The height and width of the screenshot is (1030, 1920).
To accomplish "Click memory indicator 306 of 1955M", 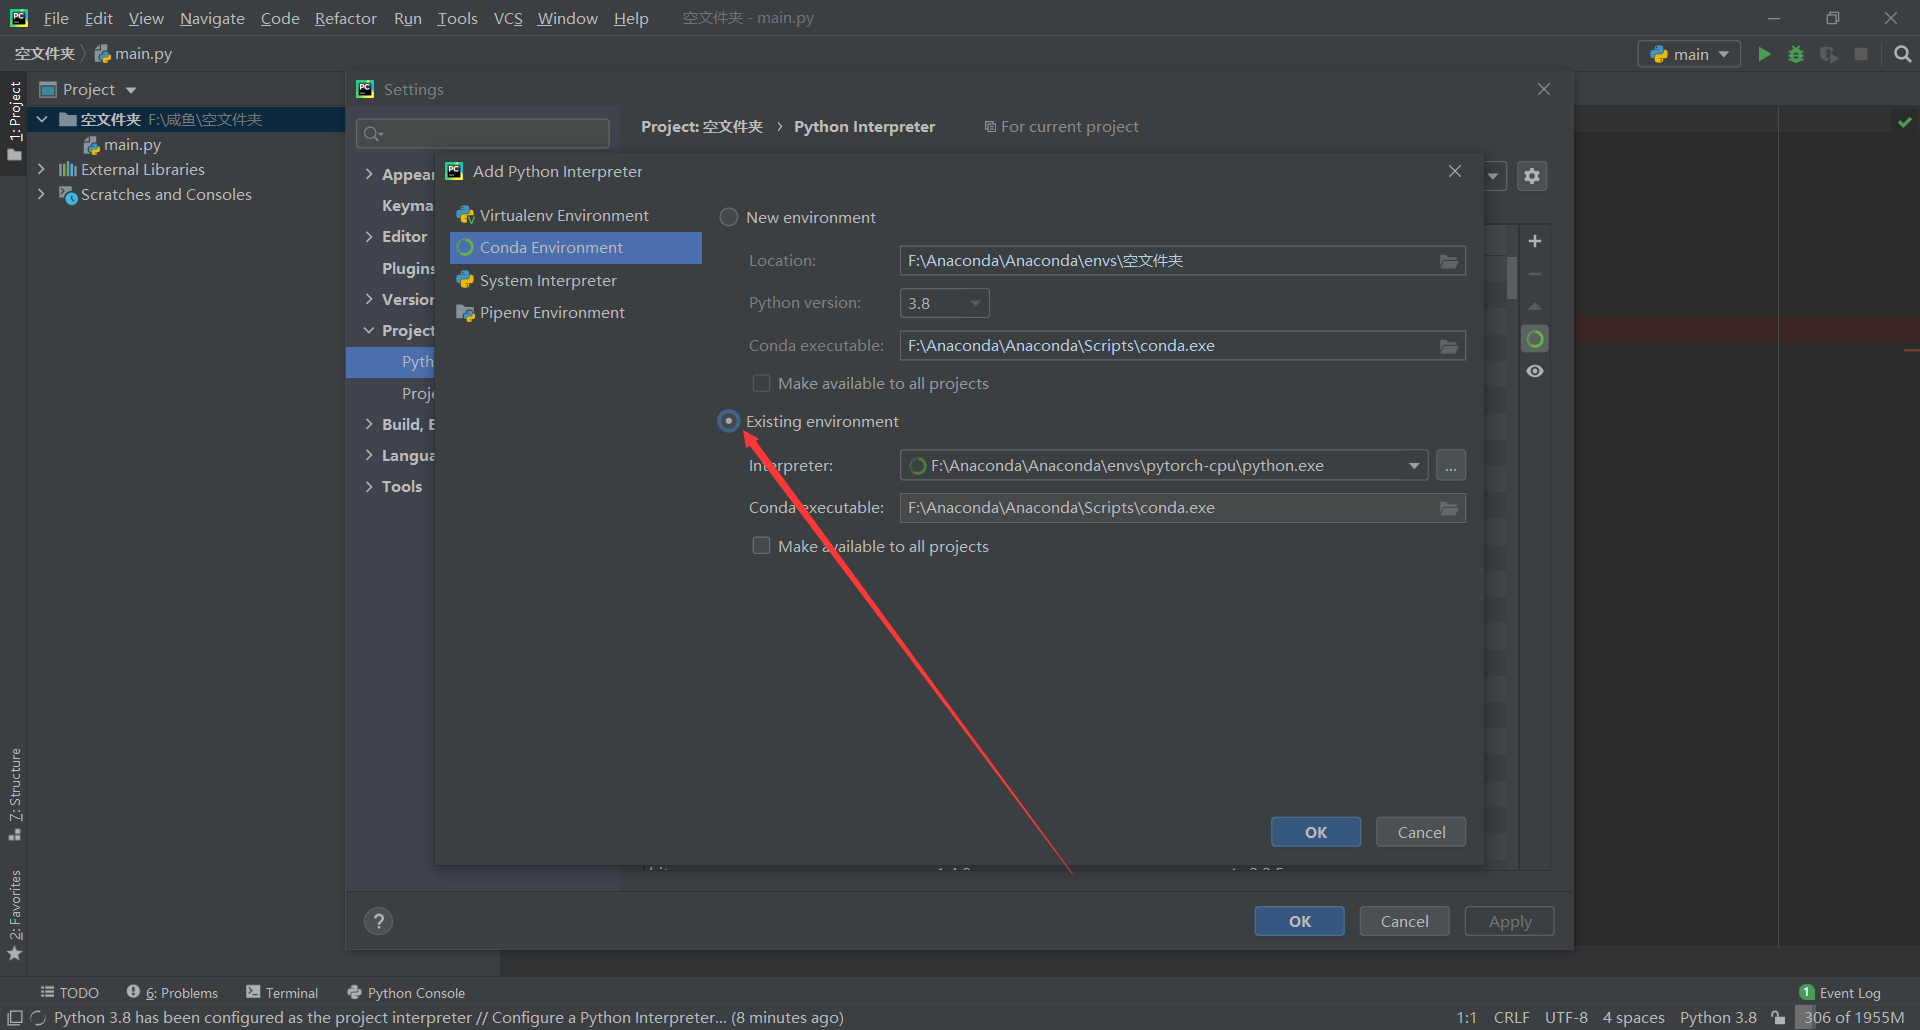I will [1855, 1018].
